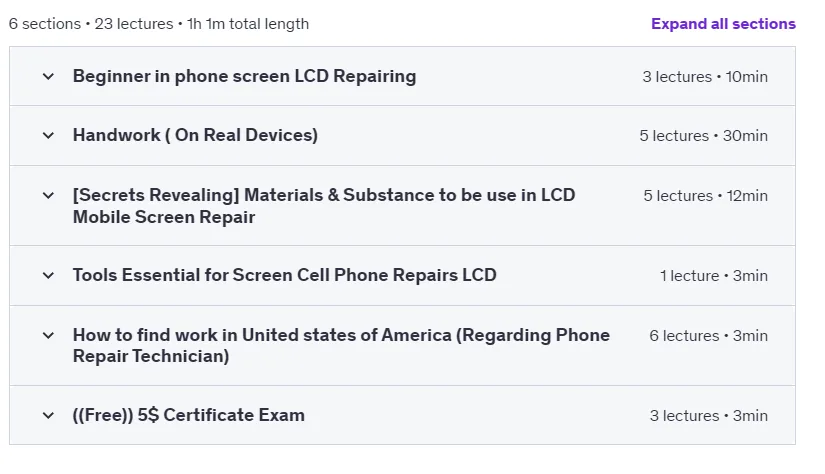Click chevron icon beside Tools Essential section
Screen dimensions: 825x474
(x=48, y=276)
